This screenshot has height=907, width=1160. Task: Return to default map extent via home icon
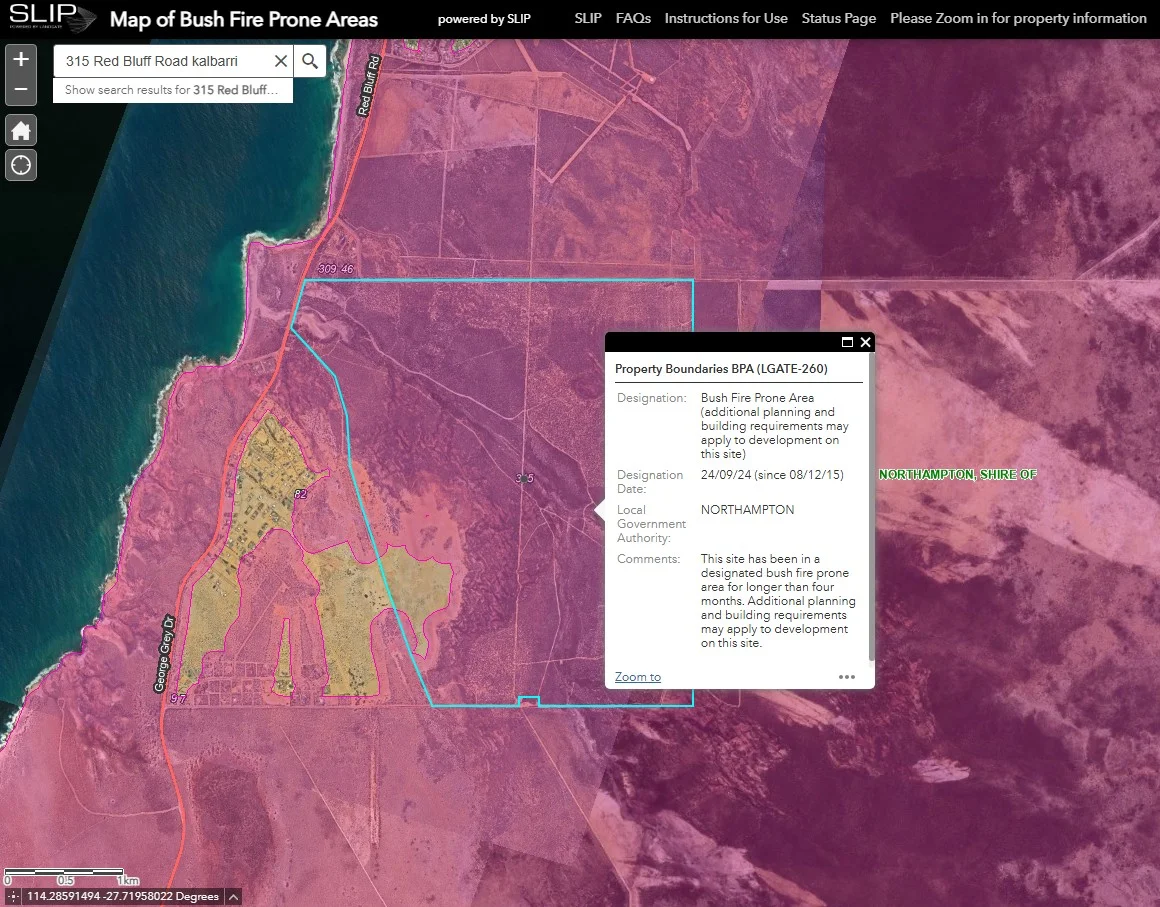[x=20, y=130]
